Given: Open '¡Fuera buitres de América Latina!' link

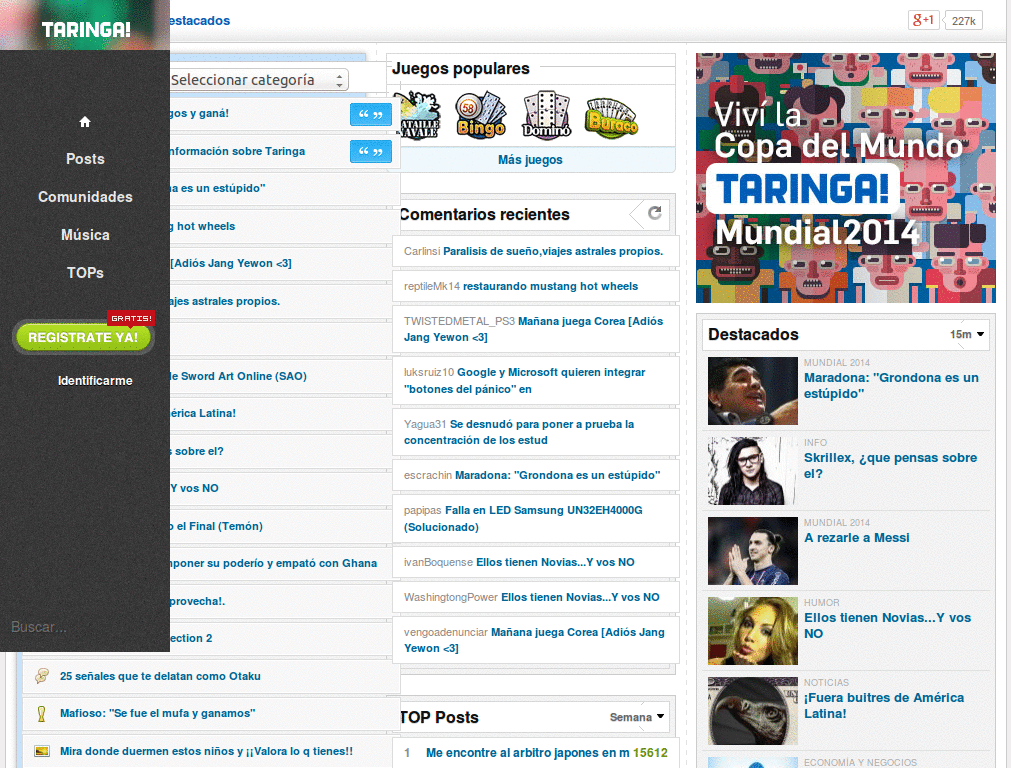Looking at the screenshot, I should (x=884, y=705).
